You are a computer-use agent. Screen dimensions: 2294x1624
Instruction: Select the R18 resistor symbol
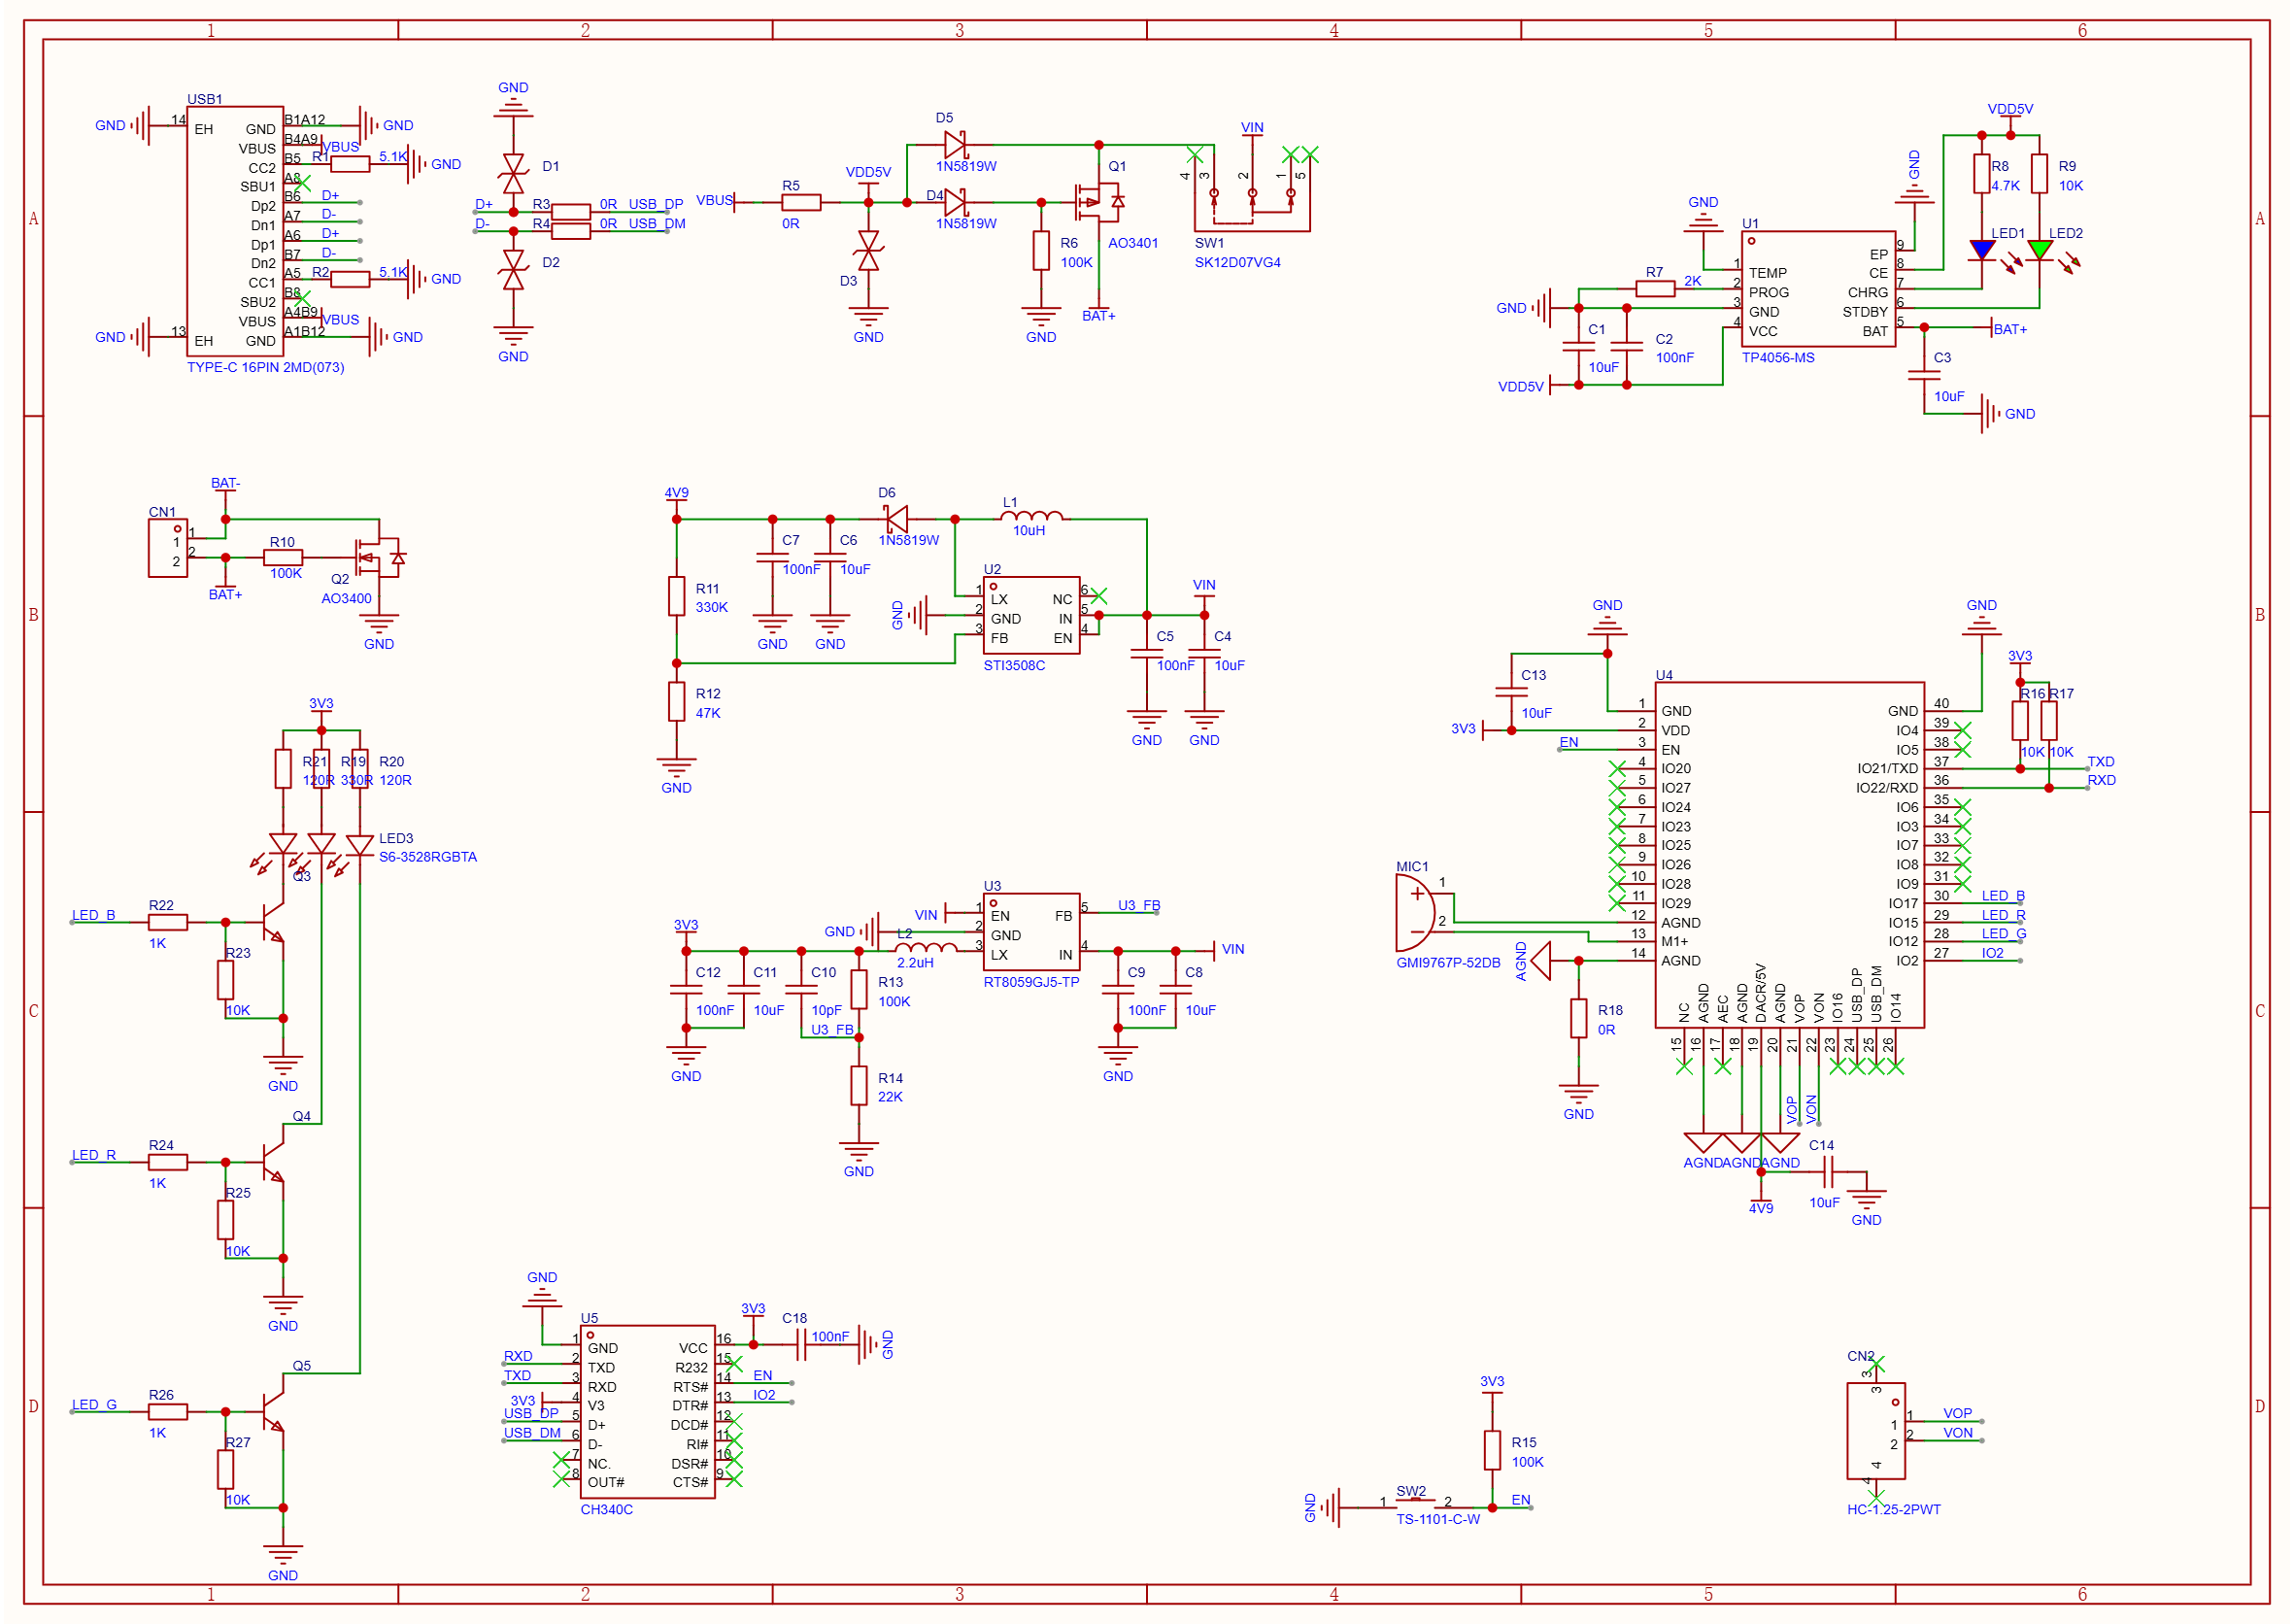coord(1579,1018)
